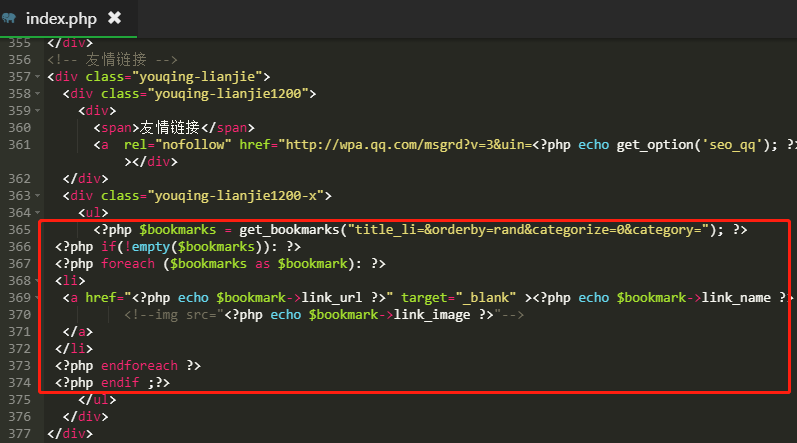Image resolution: width=797 pixels, height=443 pixels.
Task: Select line number 360 in the gutter
Action: tap(19, 128)
